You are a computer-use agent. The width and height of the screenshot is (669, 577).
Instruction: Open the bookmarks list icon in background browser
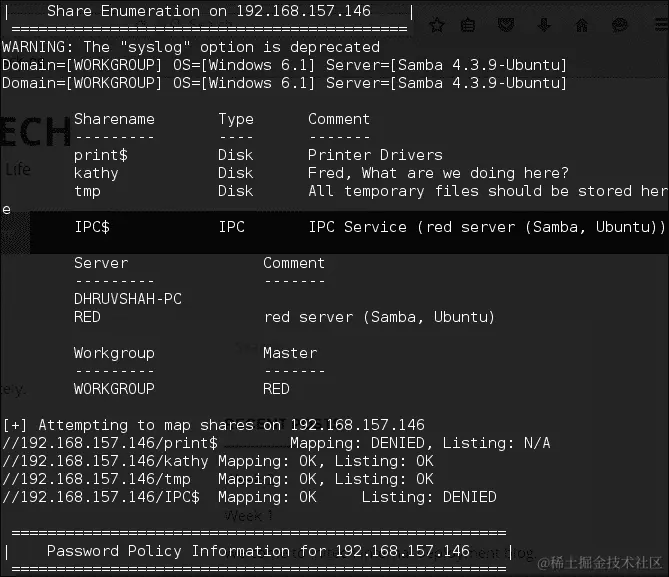coord(468,26)
